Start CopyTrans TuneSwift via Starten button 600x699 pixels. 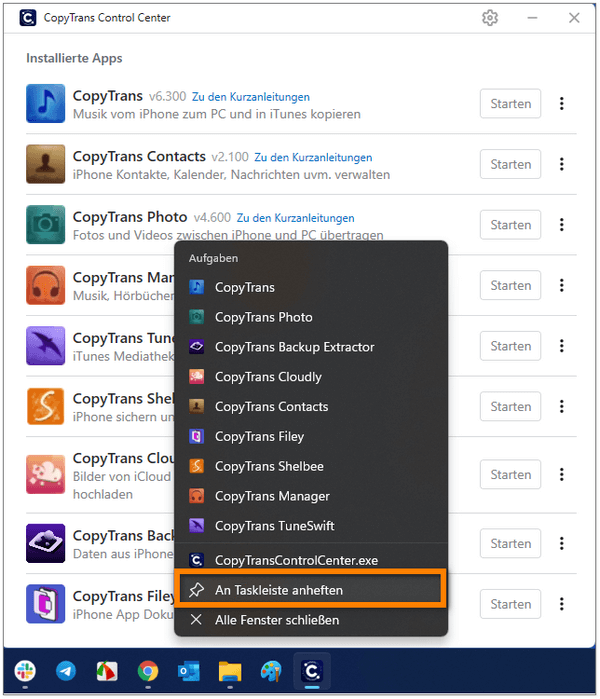510,346
